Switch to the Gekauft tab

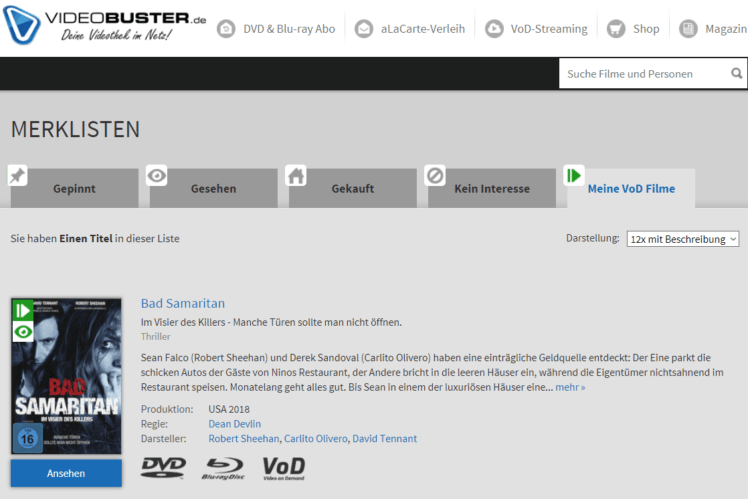[x=353, y=188]
